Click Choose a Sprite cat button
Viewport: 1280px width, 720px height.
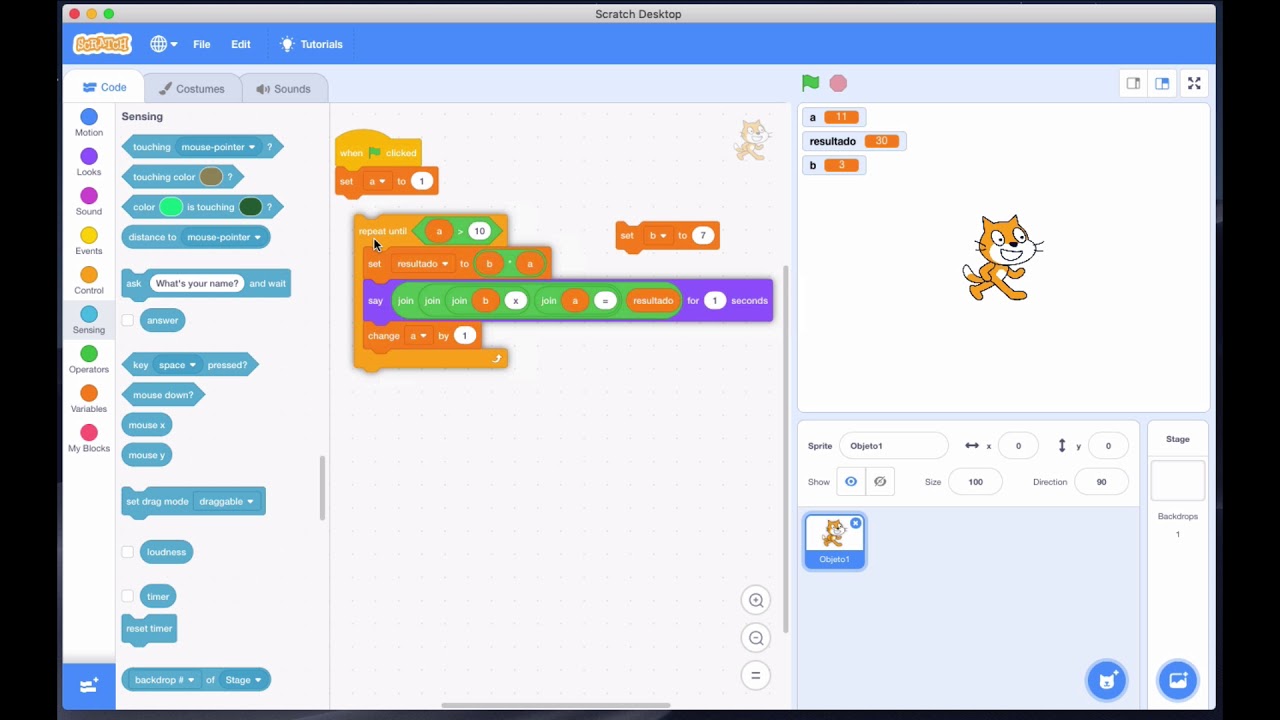tap(1107, 681)
